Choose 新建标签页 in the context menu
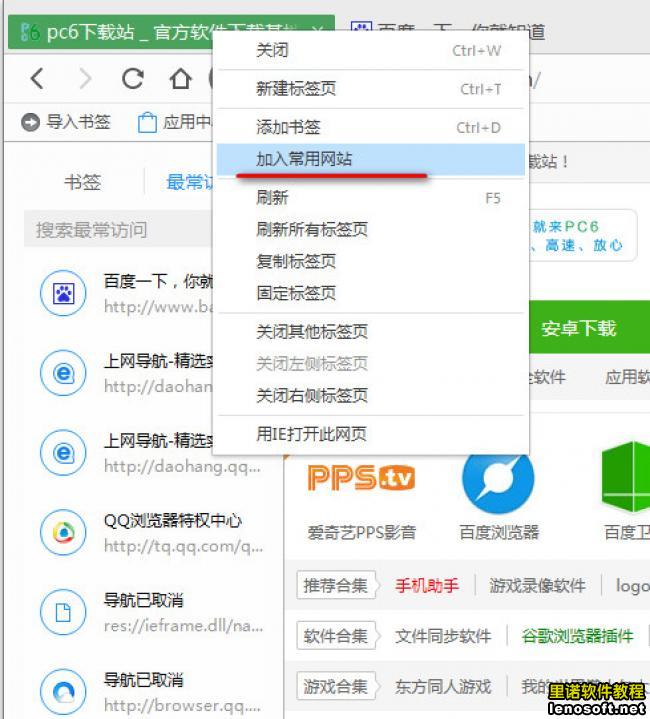 370,88
